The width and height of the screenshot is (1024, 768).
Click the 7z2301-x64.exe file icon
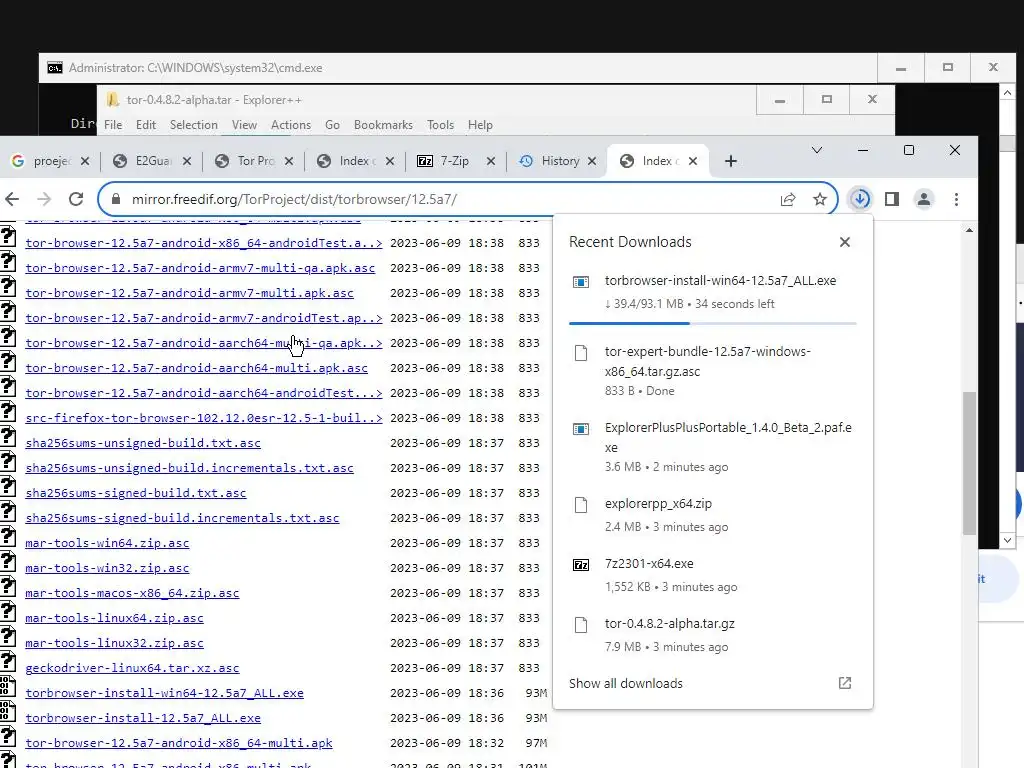[x=581, y=565]
